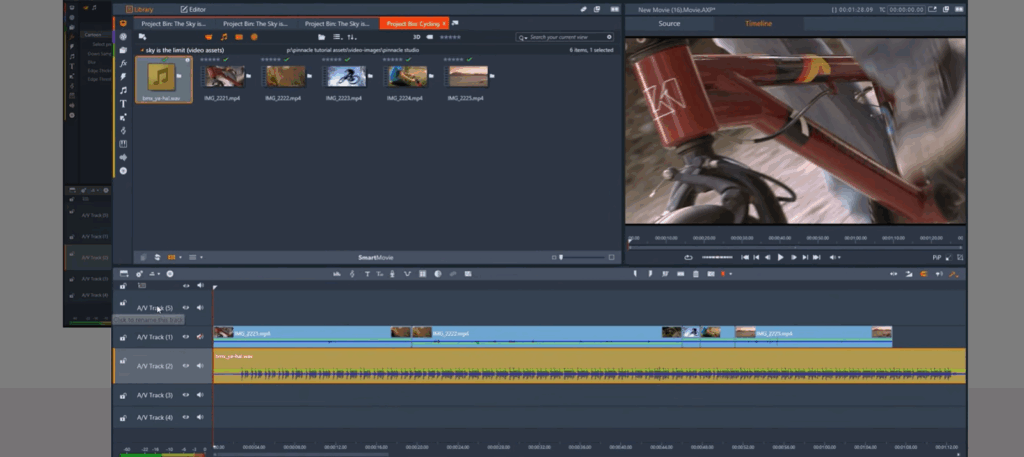Toggle the 3D filter in library
The width and height of the screenshot is (1024, 457).
[x=417, y=37]
